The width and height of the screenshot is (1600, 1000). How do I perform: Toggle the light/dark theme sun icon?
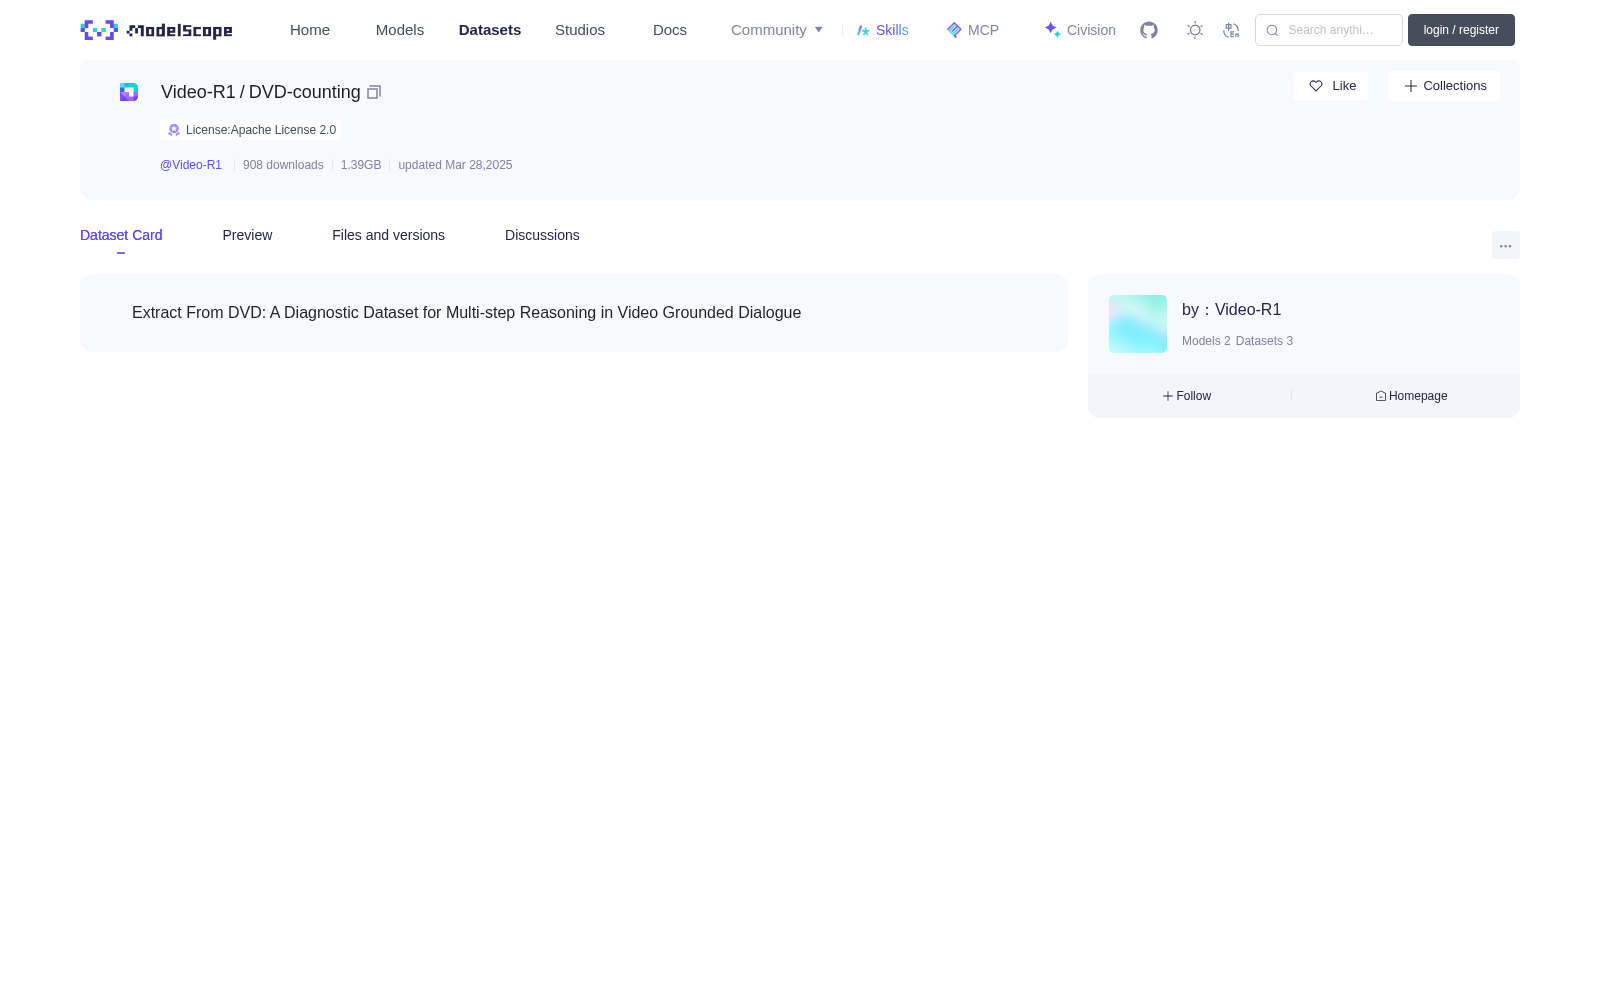tap(1195, 30)
